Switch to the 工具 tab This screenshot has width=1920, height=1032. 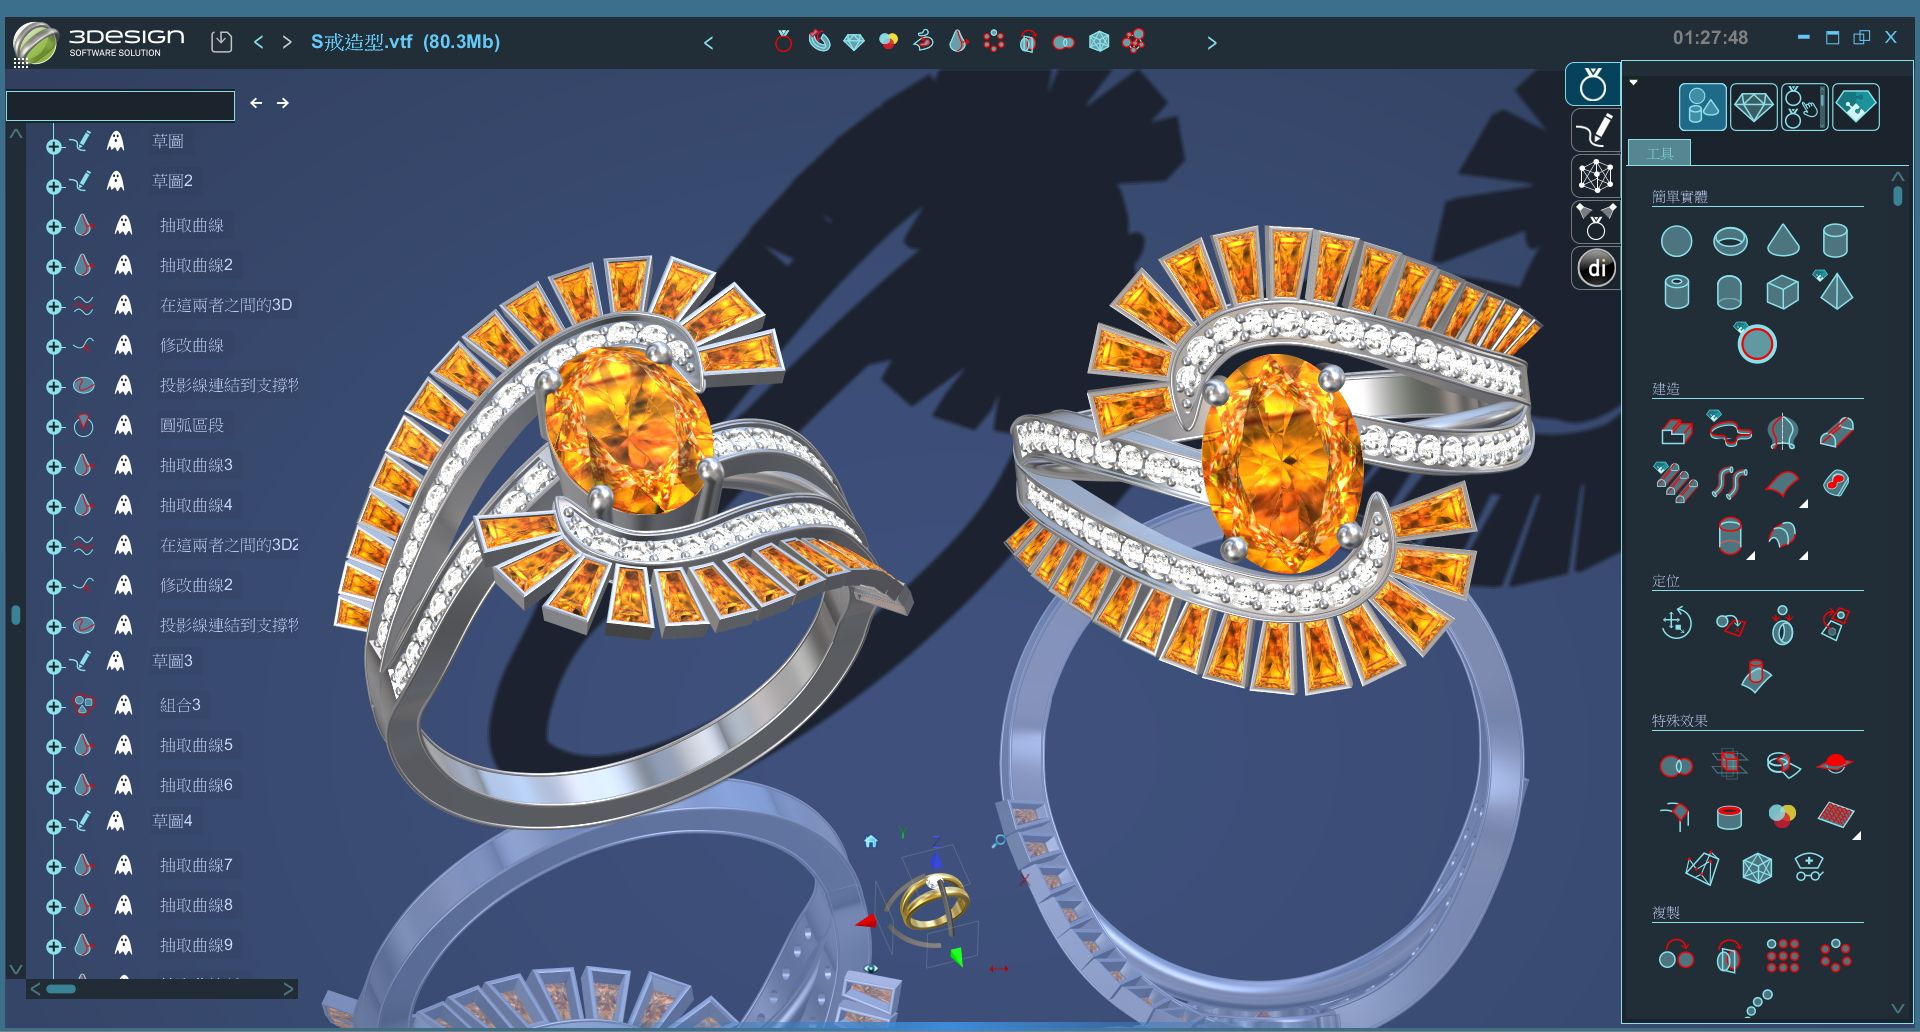click(x=1660, y=153)
